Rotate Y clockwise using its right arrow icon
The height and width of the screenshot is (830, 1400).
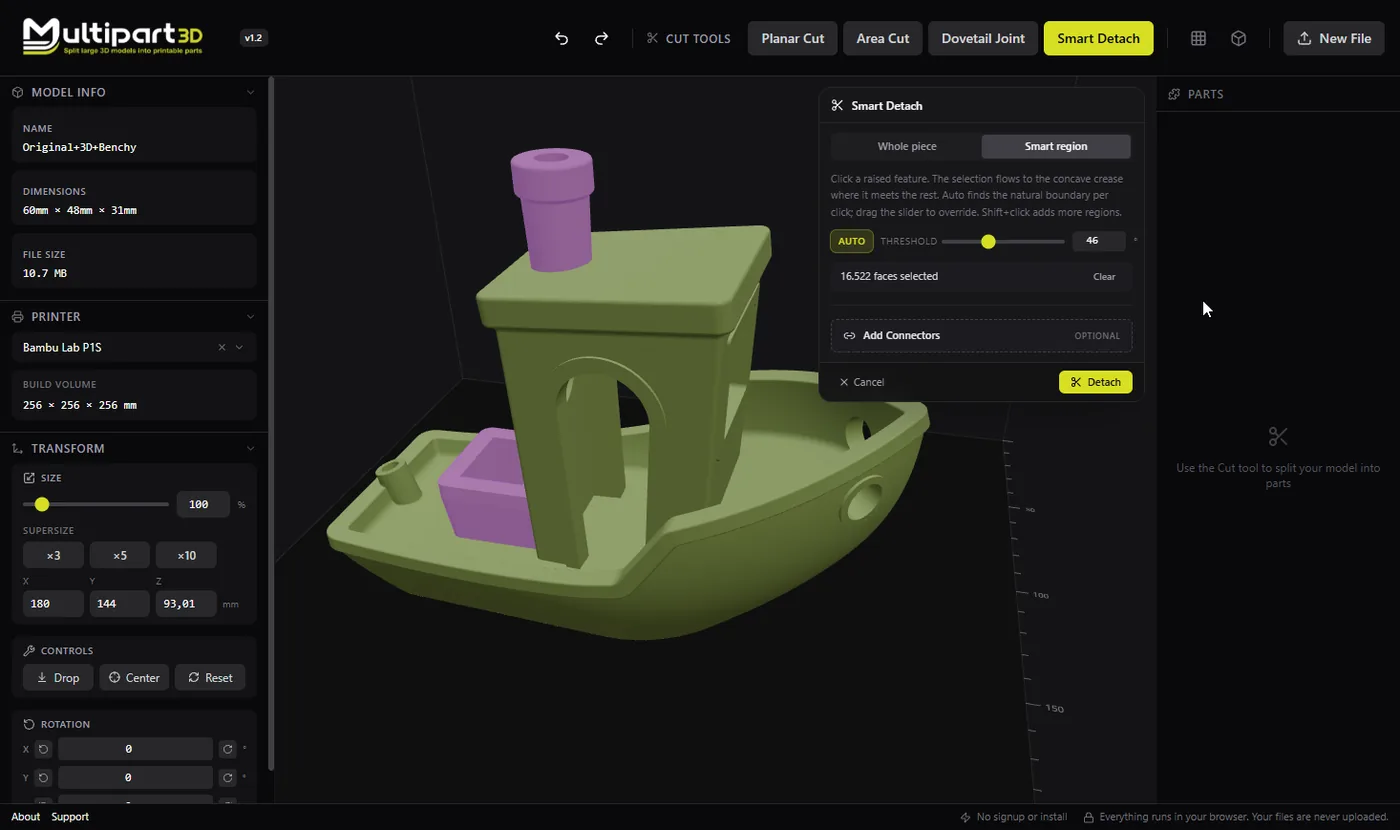[228, 778]
